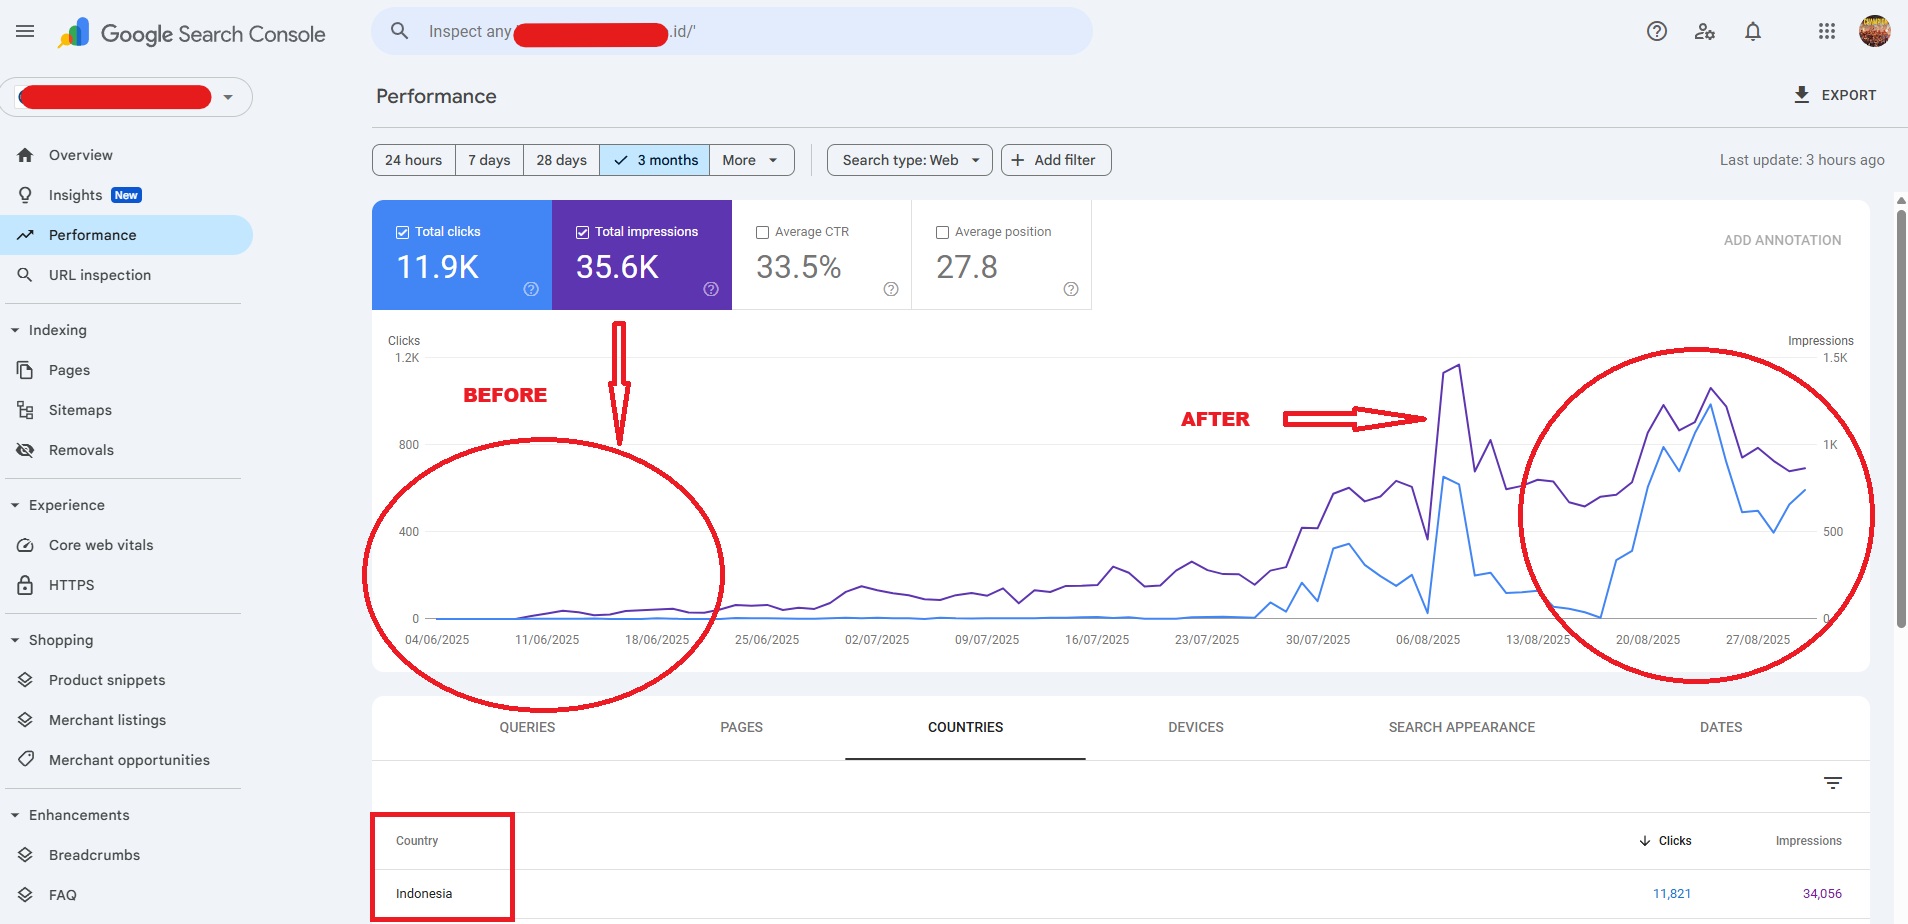1908x924 pixels.
Task: Collapse the Indexing sidebar section
Action: [15, 330]
